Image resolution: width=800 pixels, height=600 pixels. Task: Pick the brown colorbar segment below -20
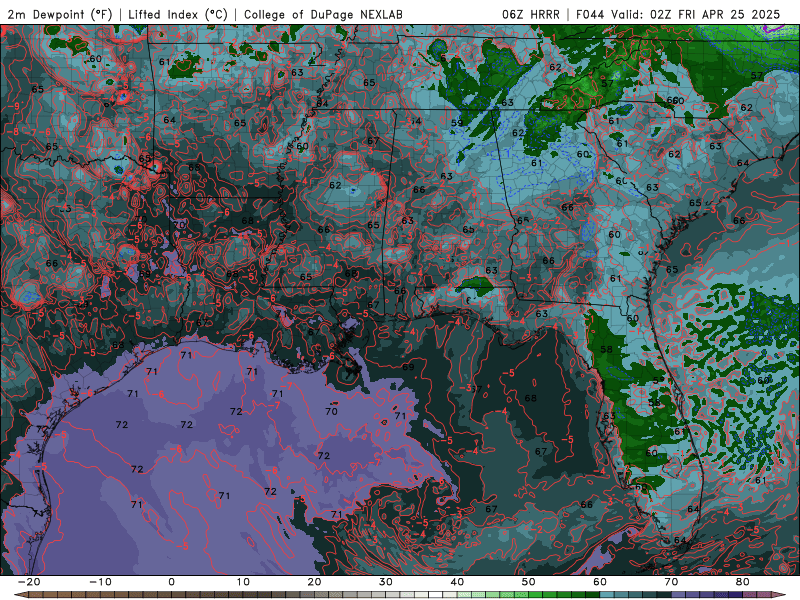click(x=36, y=594)
